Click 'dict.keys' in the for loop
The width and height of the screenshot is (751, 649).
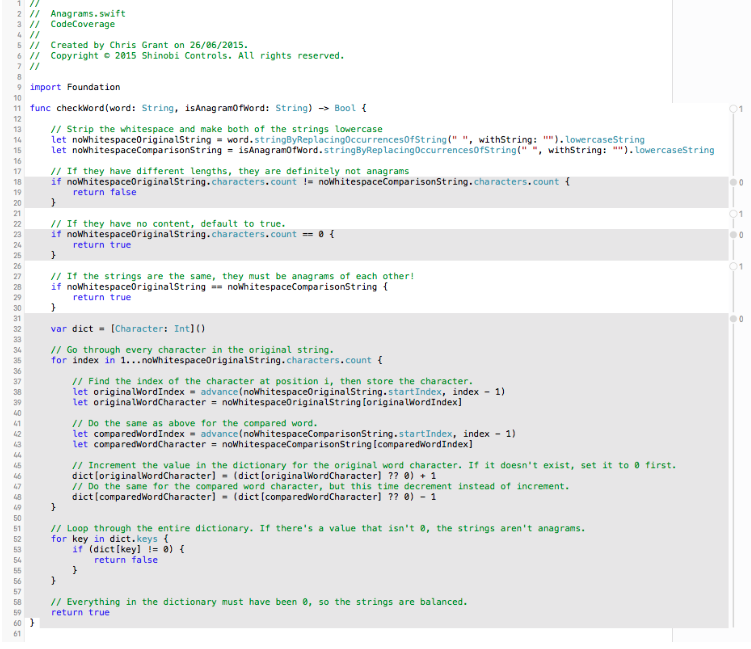124,539
